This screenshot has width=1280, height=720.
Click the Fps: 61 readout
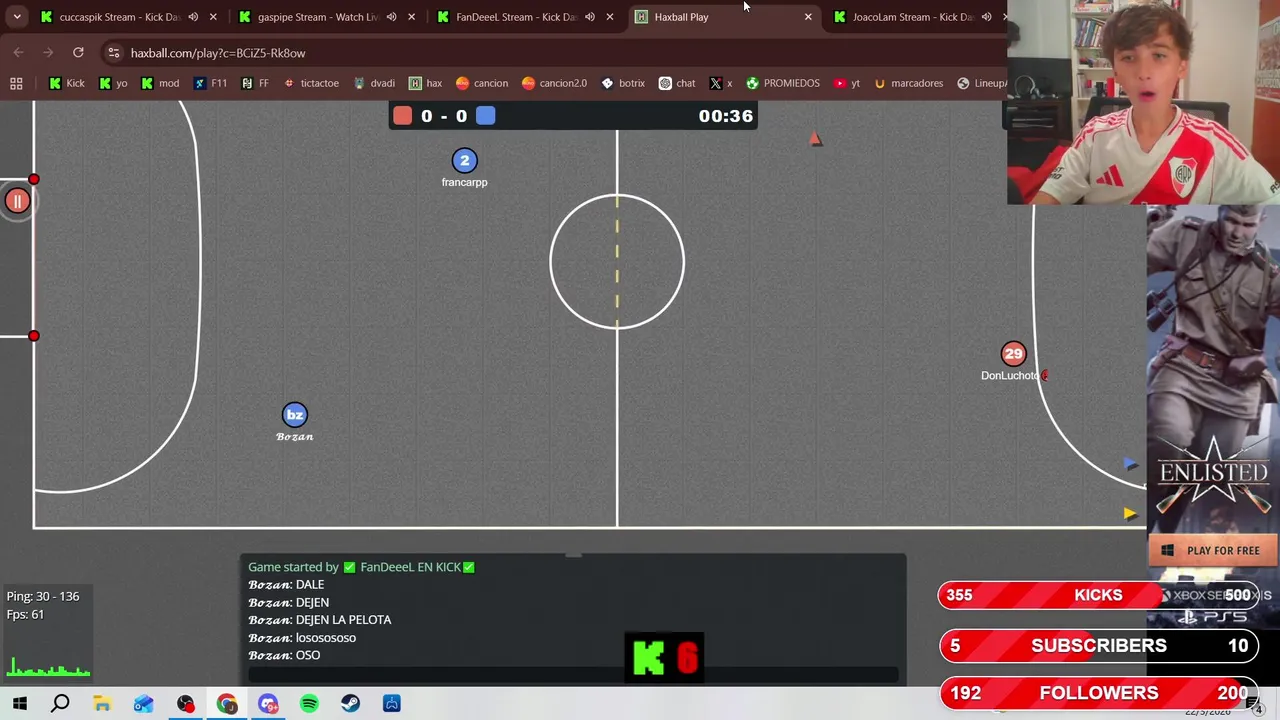pyautogui.click(x=25, y=614)
